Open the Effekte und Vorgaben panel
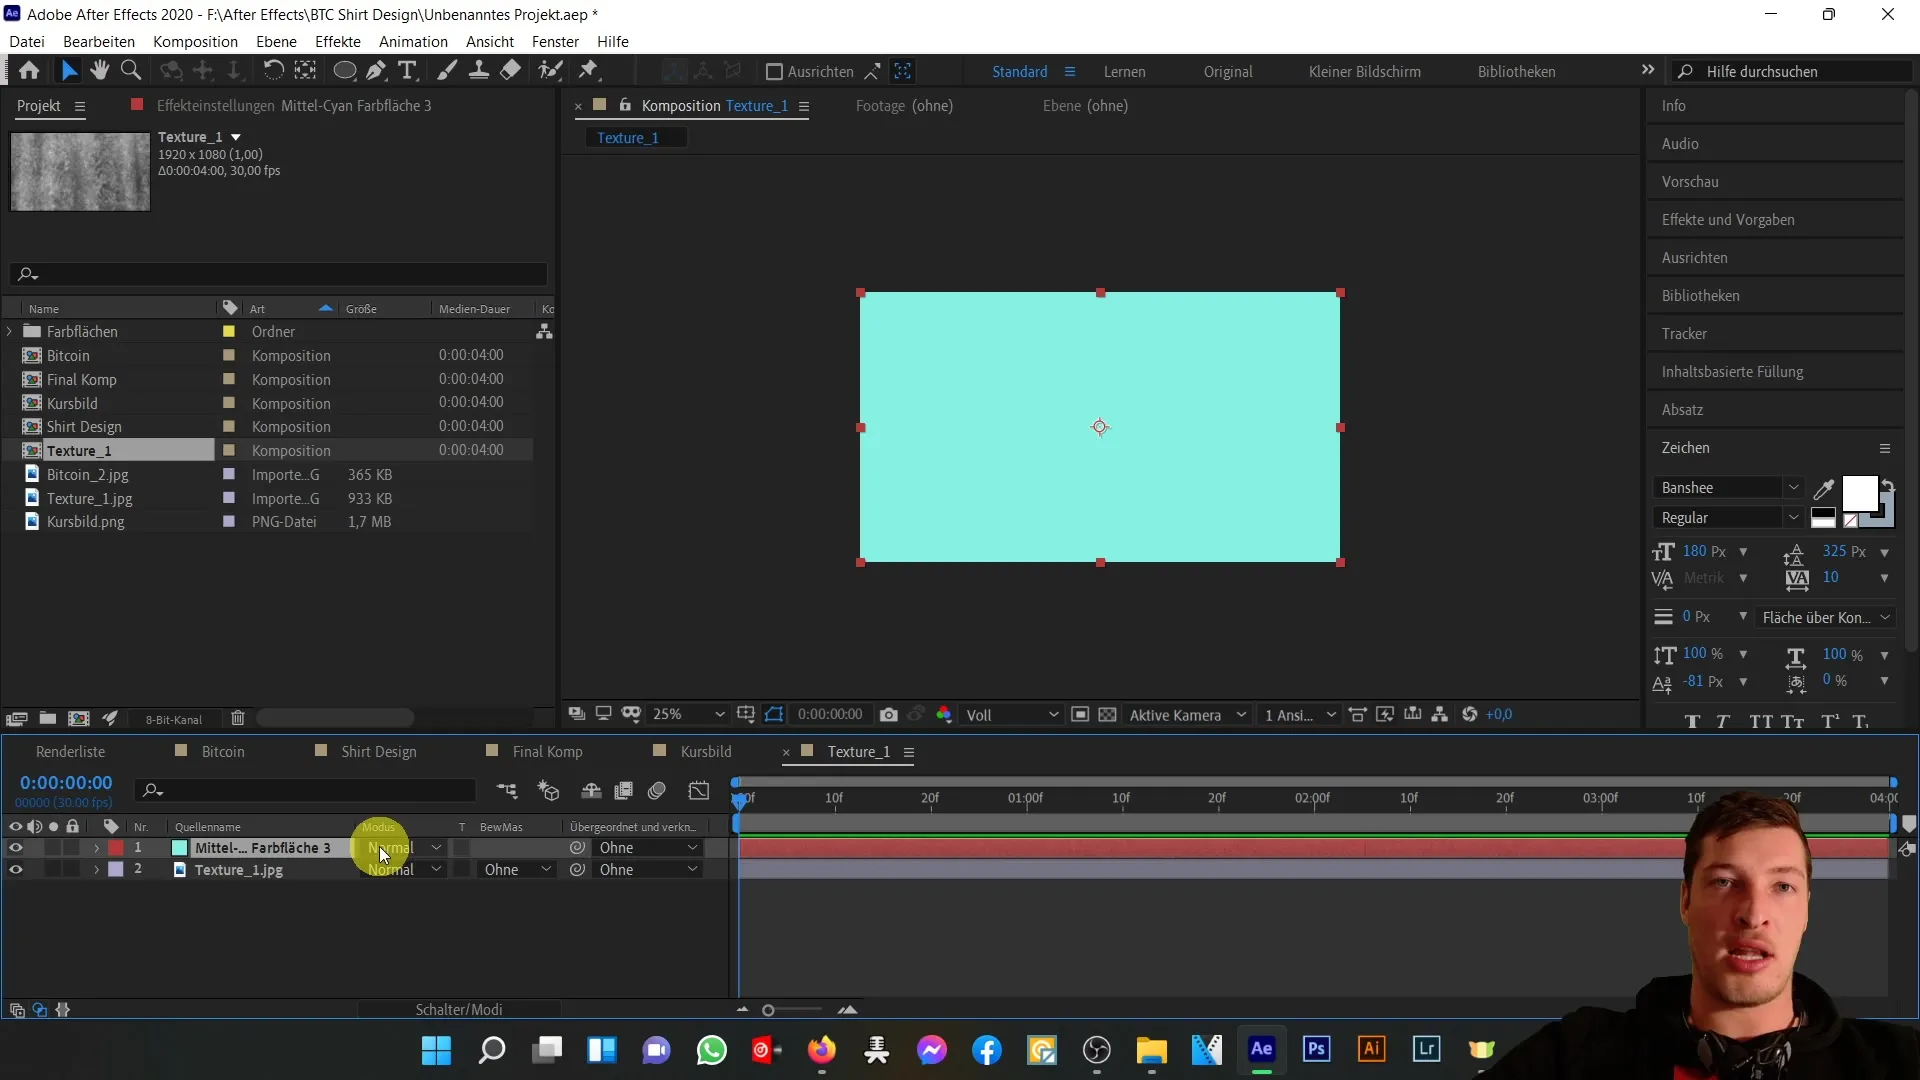 point(1728,220)
